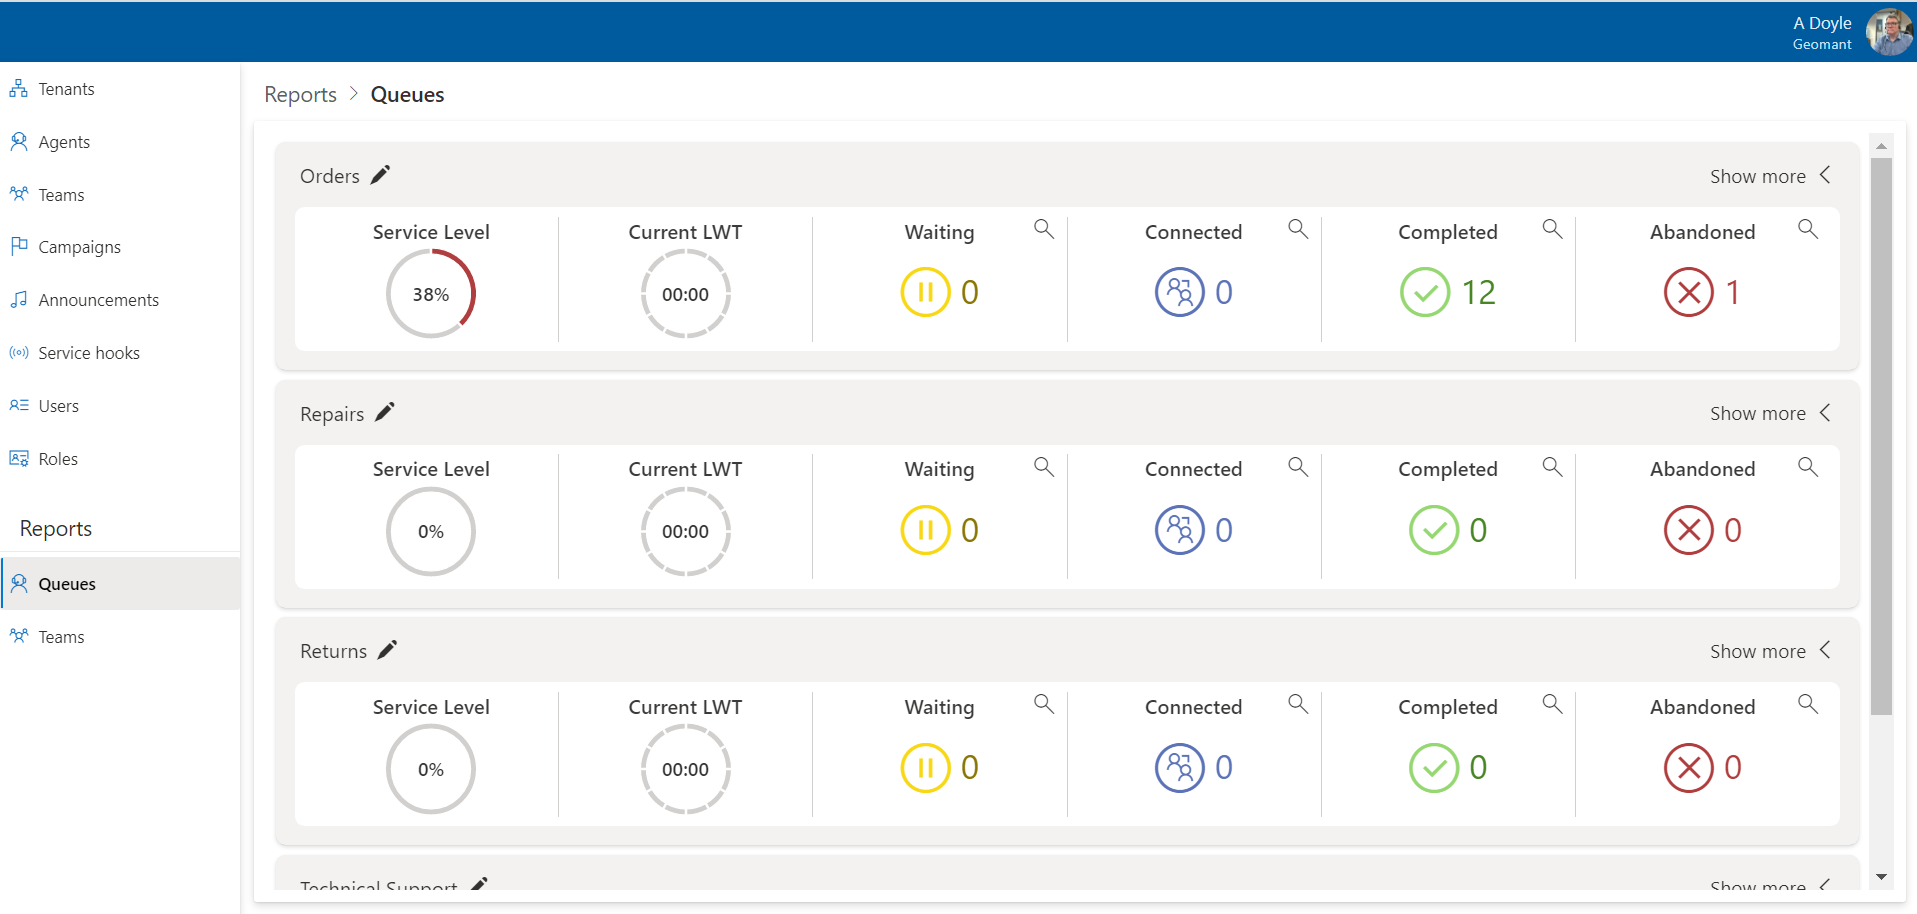The height and width of the screenshot is (914, 1917).
Task: Open the Tenants section
Action: [x=66, y=88]
